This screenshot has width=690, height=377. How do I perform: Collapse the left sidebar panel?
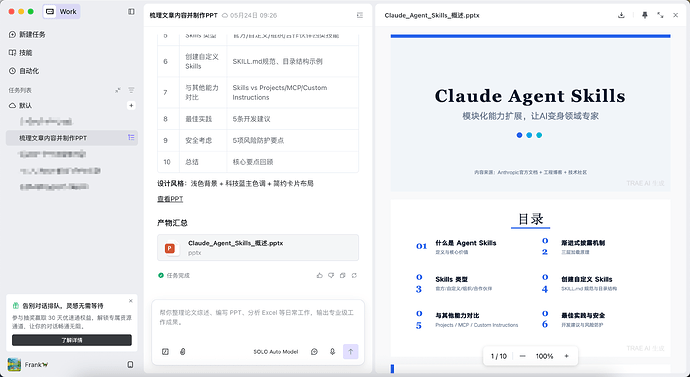(x=131, y=11)
